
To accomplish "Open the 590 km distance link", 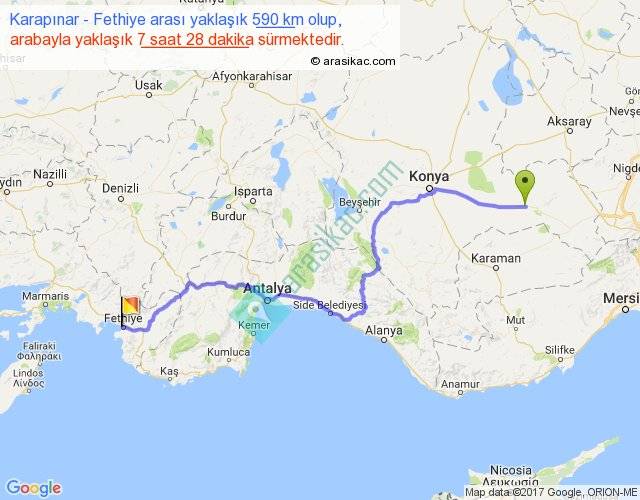I will [274, 19].
